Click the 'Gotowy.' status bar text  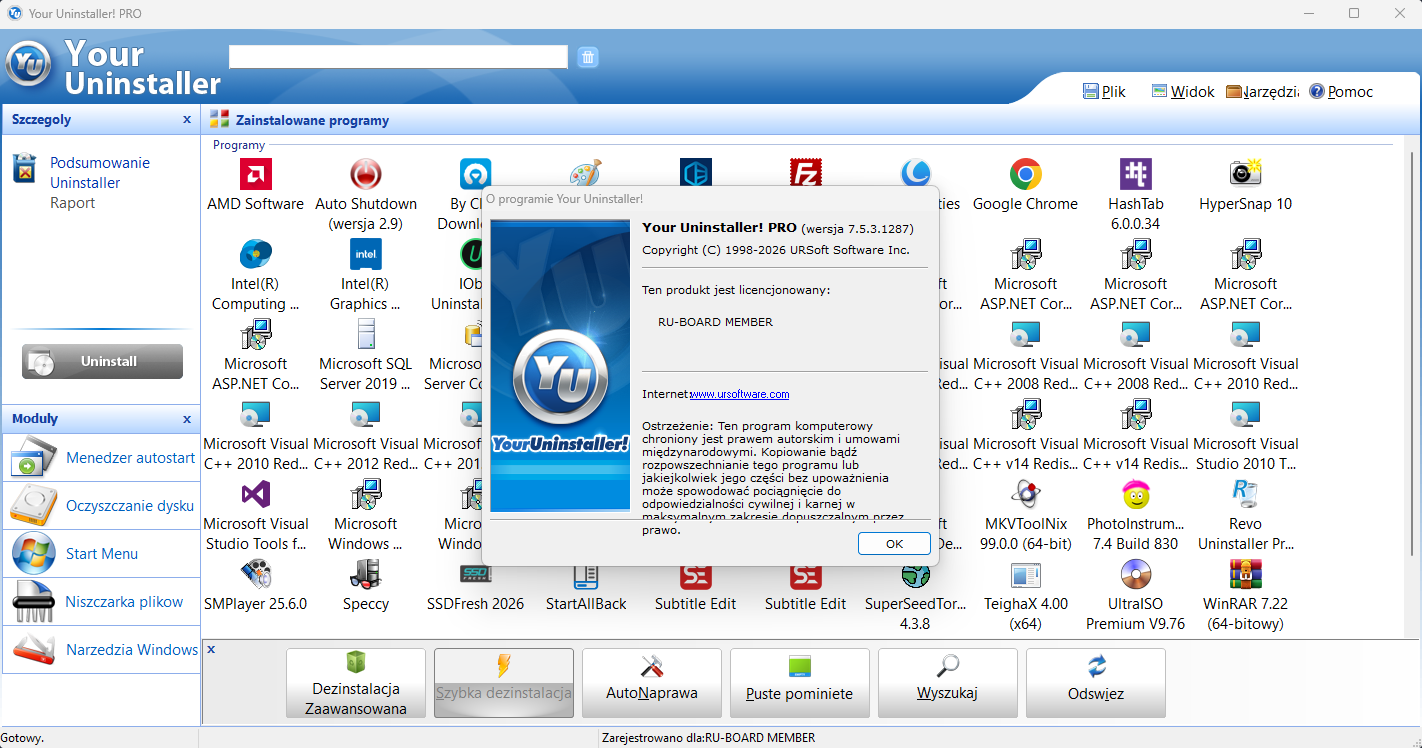click(x=23, y=738)
